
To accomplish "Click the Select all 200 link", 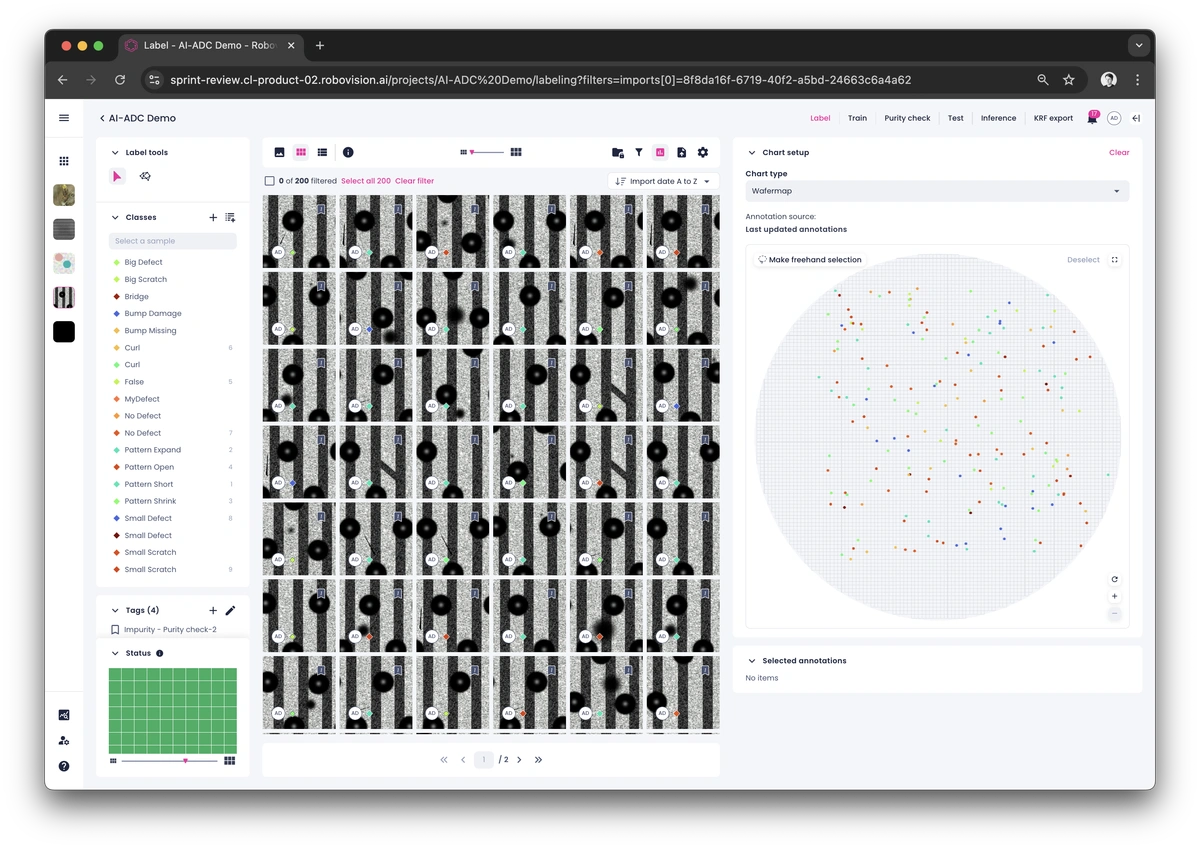I will 365,181.
